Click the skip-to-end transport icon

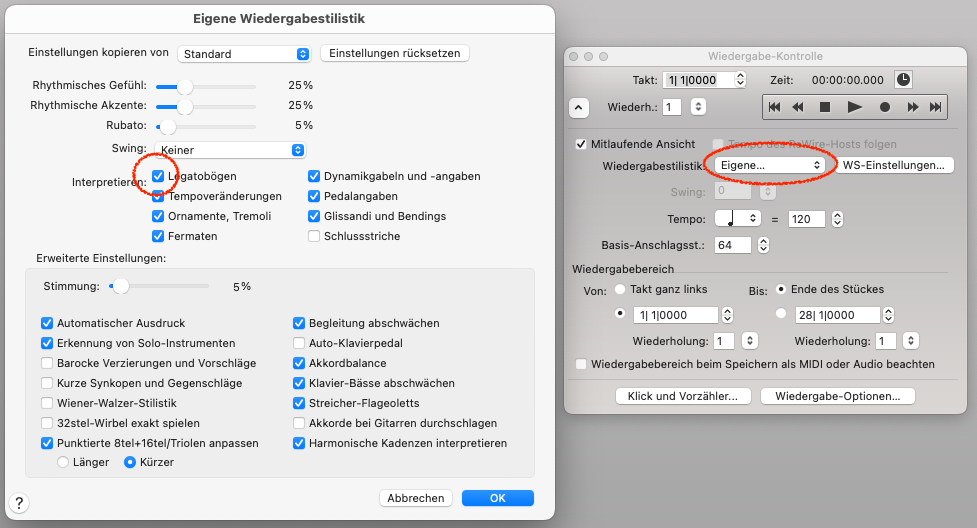935,107
